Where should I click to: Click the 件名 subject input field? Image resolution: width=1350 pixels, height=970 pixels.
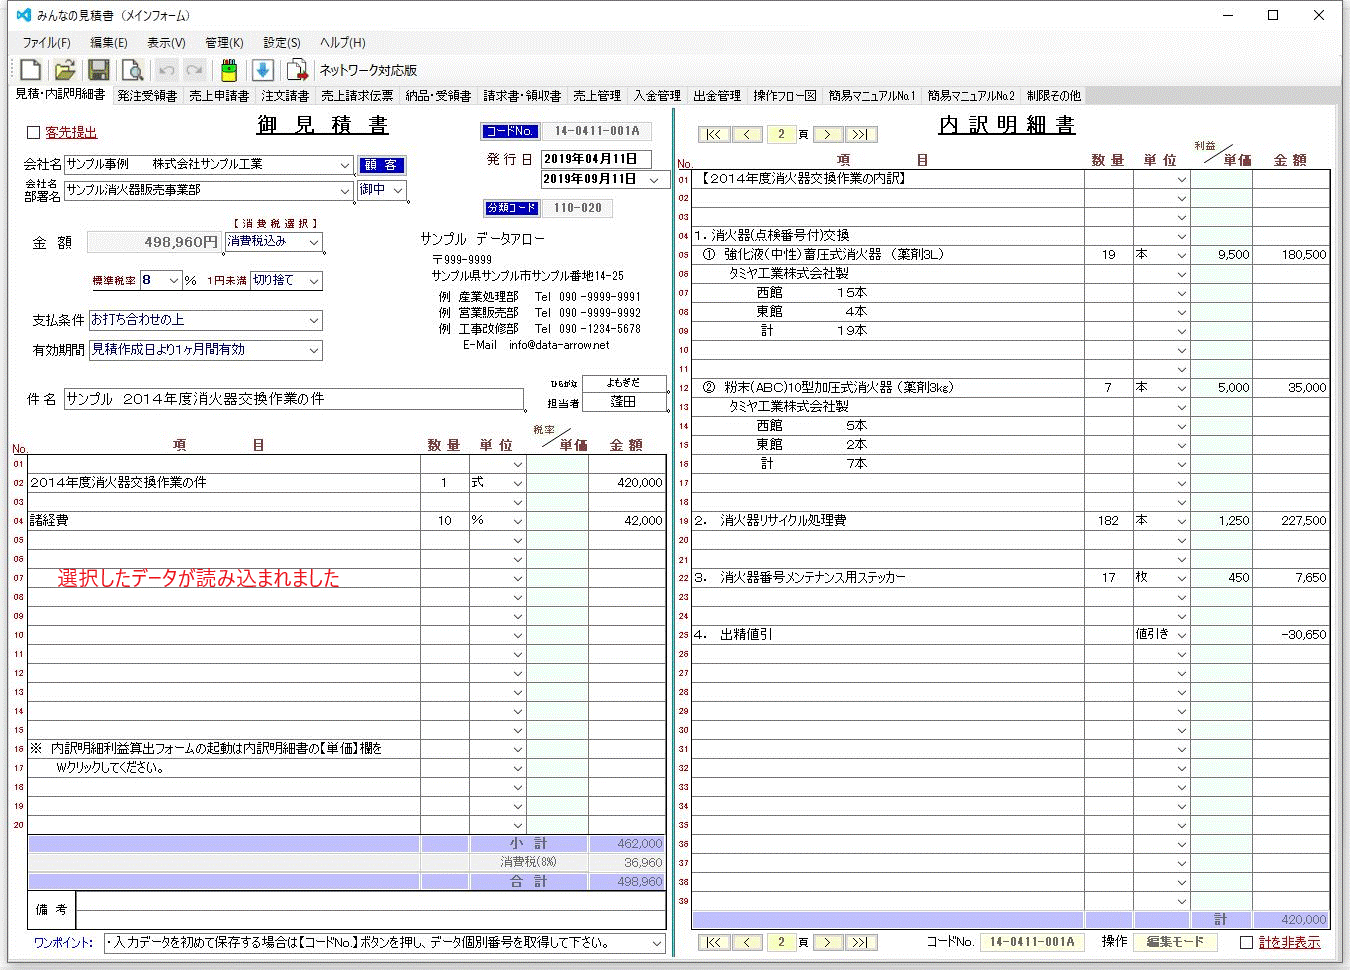point(294,399)
